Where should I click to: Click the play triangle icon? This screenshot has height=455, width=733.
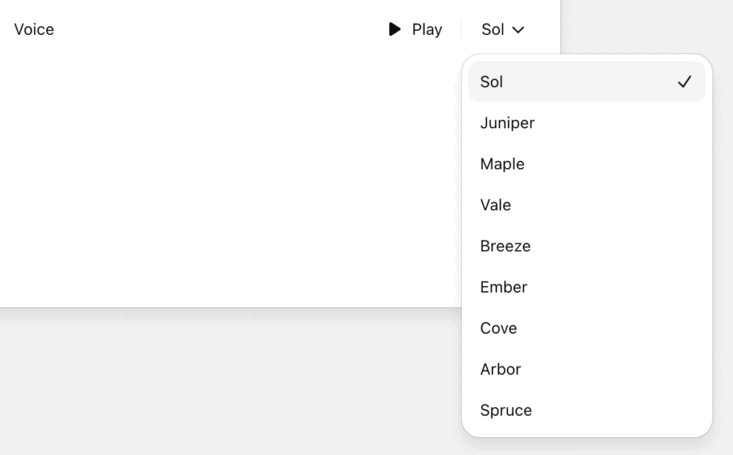[395, 29]
